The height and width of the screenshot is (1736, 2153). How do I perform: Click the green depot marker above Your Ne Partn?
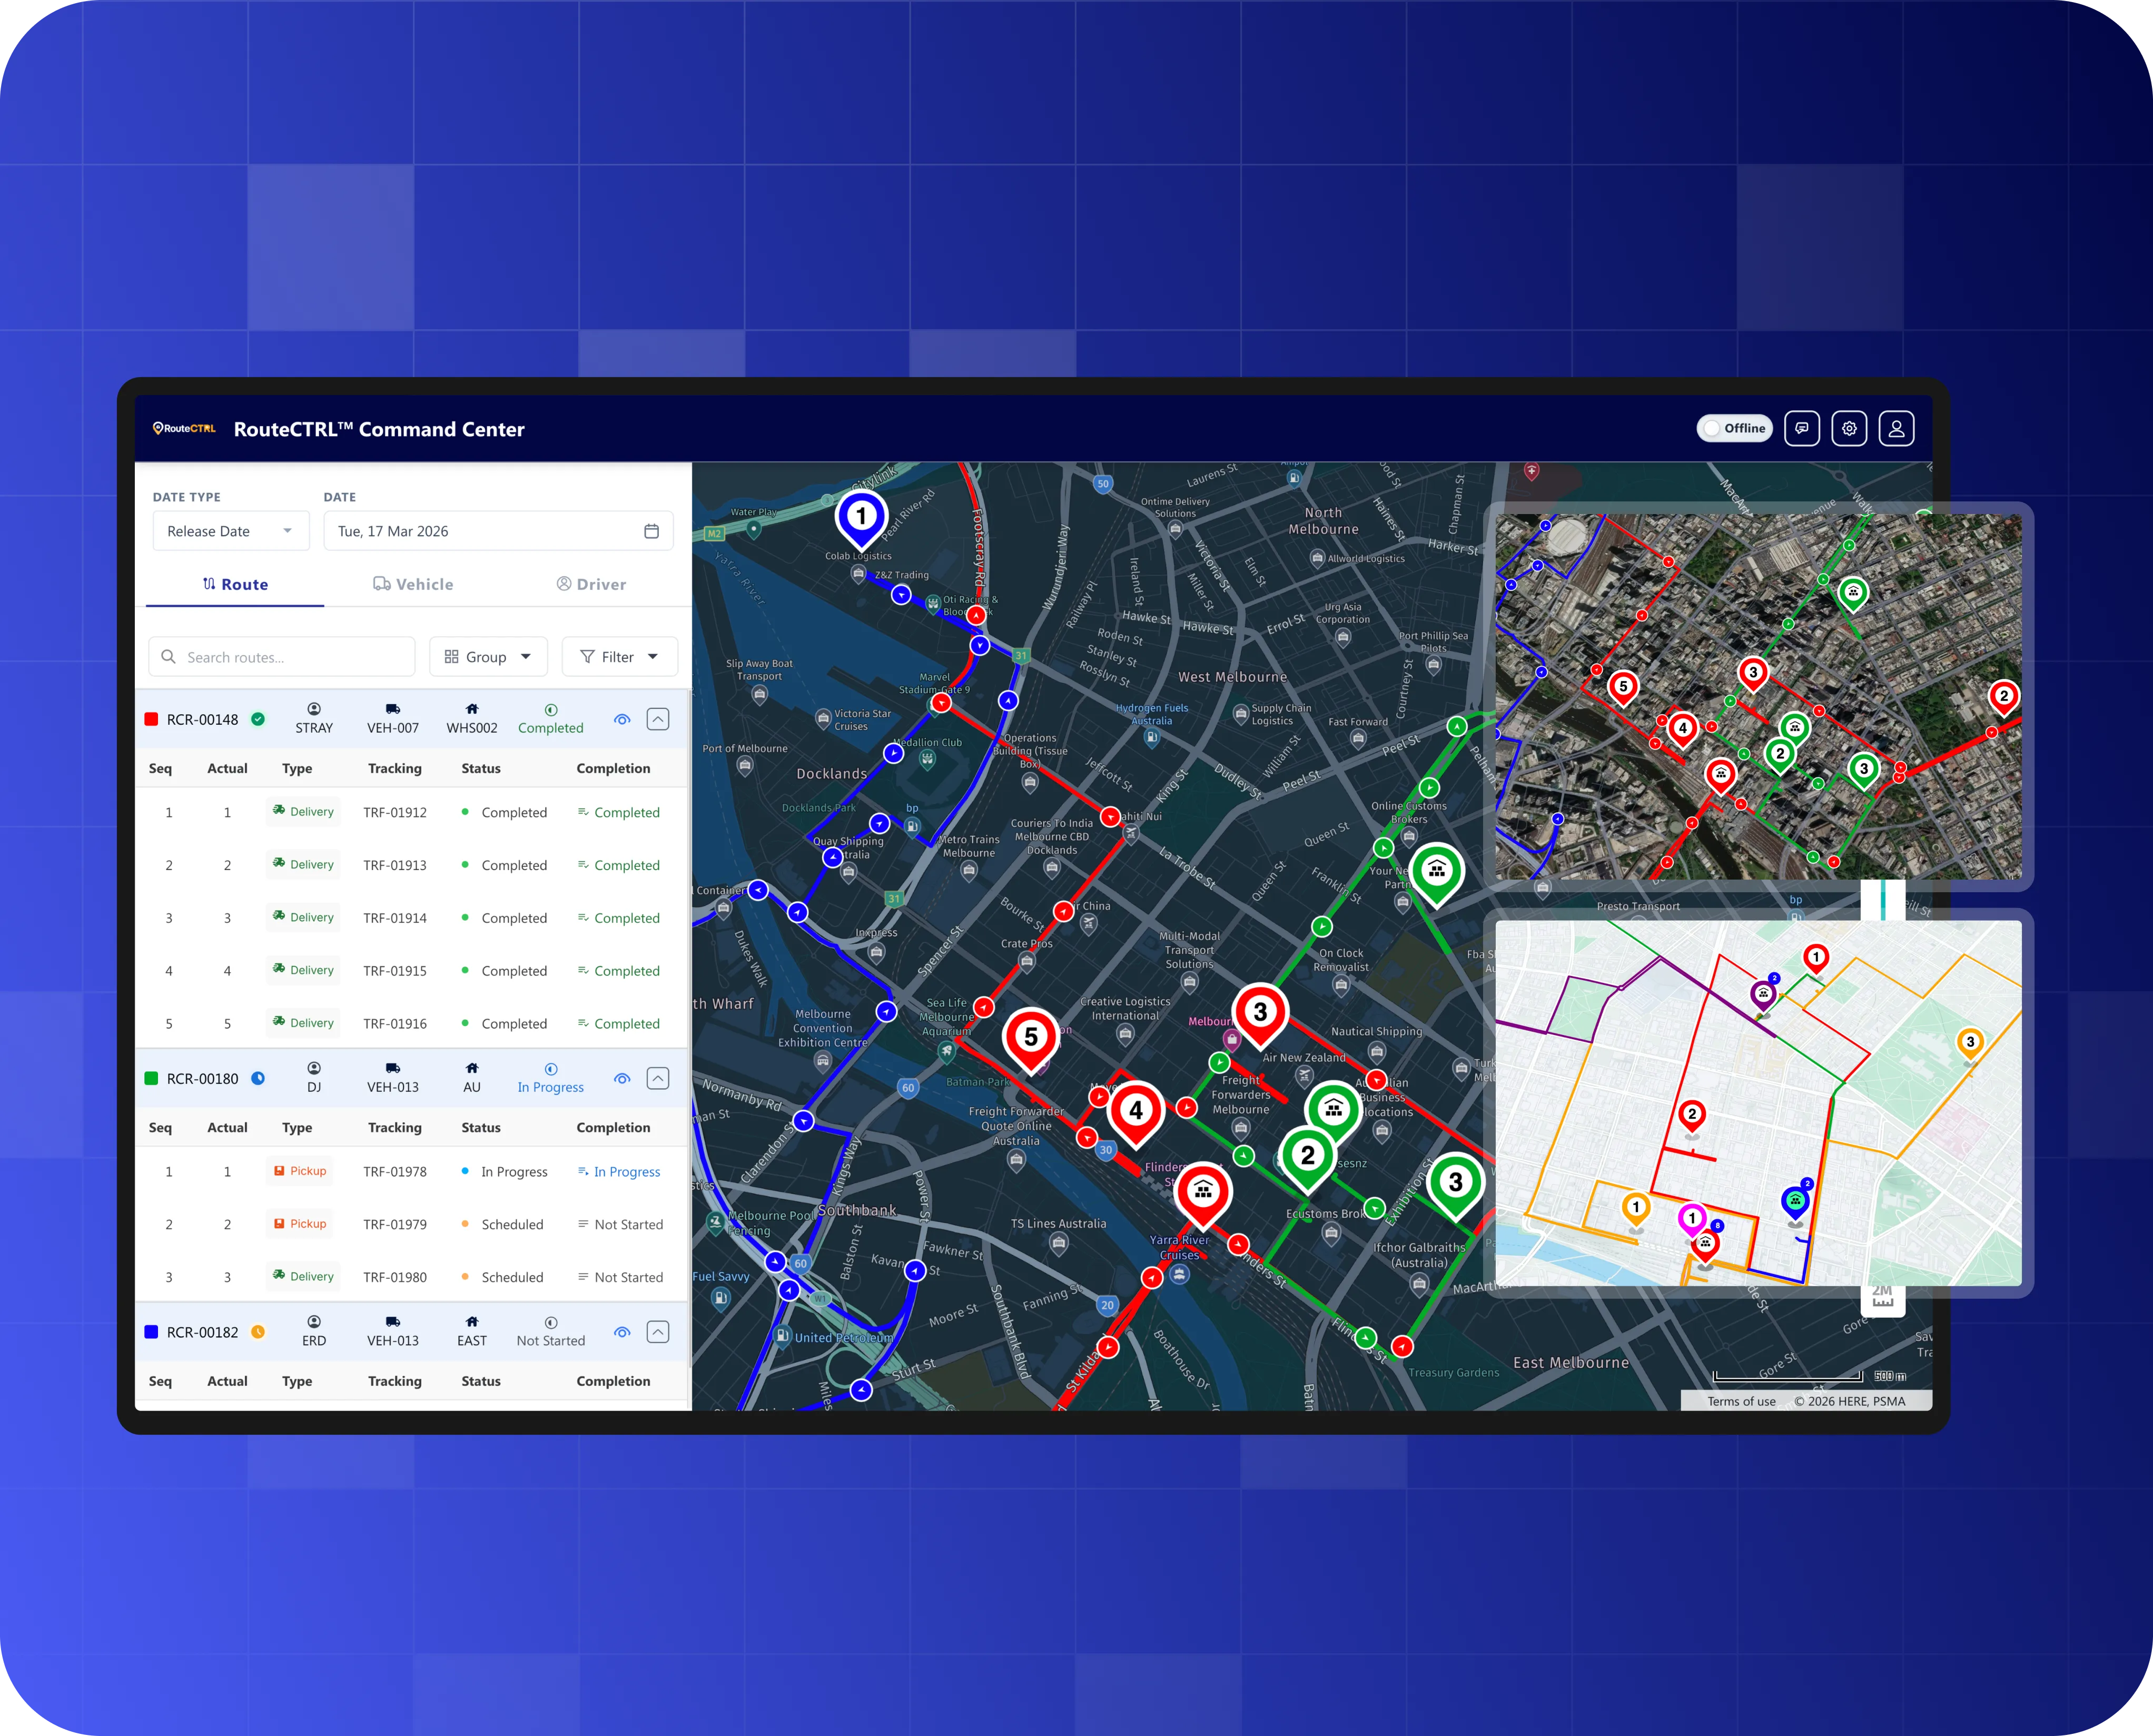(1436, 874)
